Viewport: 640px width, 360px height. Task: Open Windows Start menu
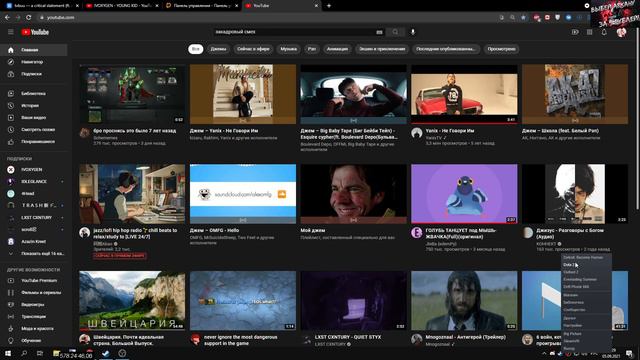click(7, 353)
